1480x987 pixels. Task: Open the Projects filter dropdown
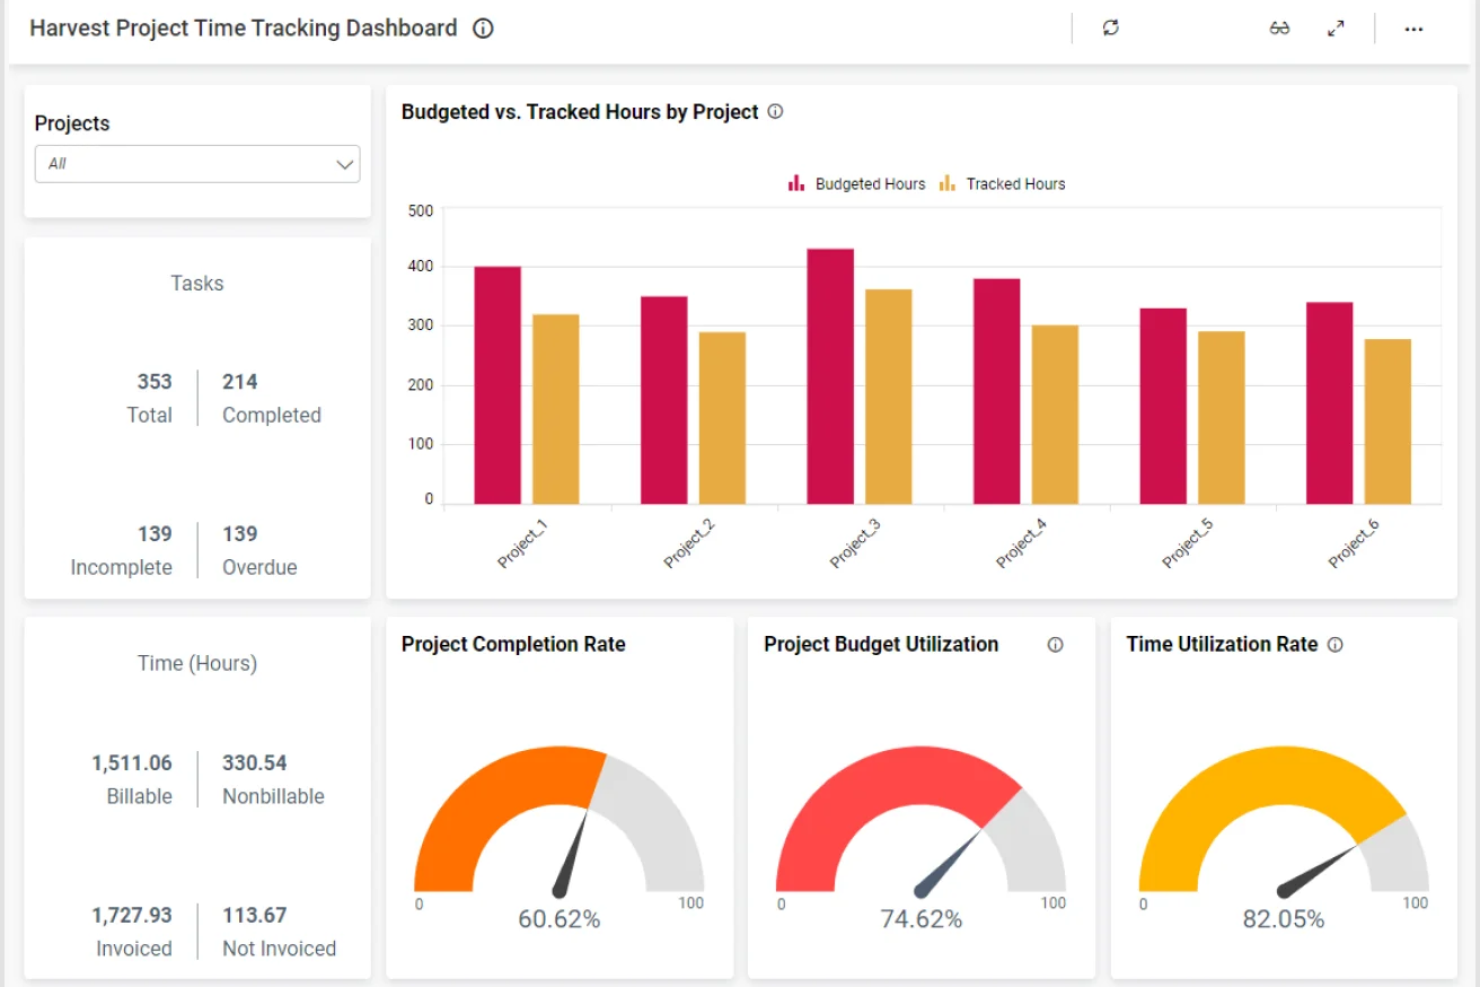197,163
